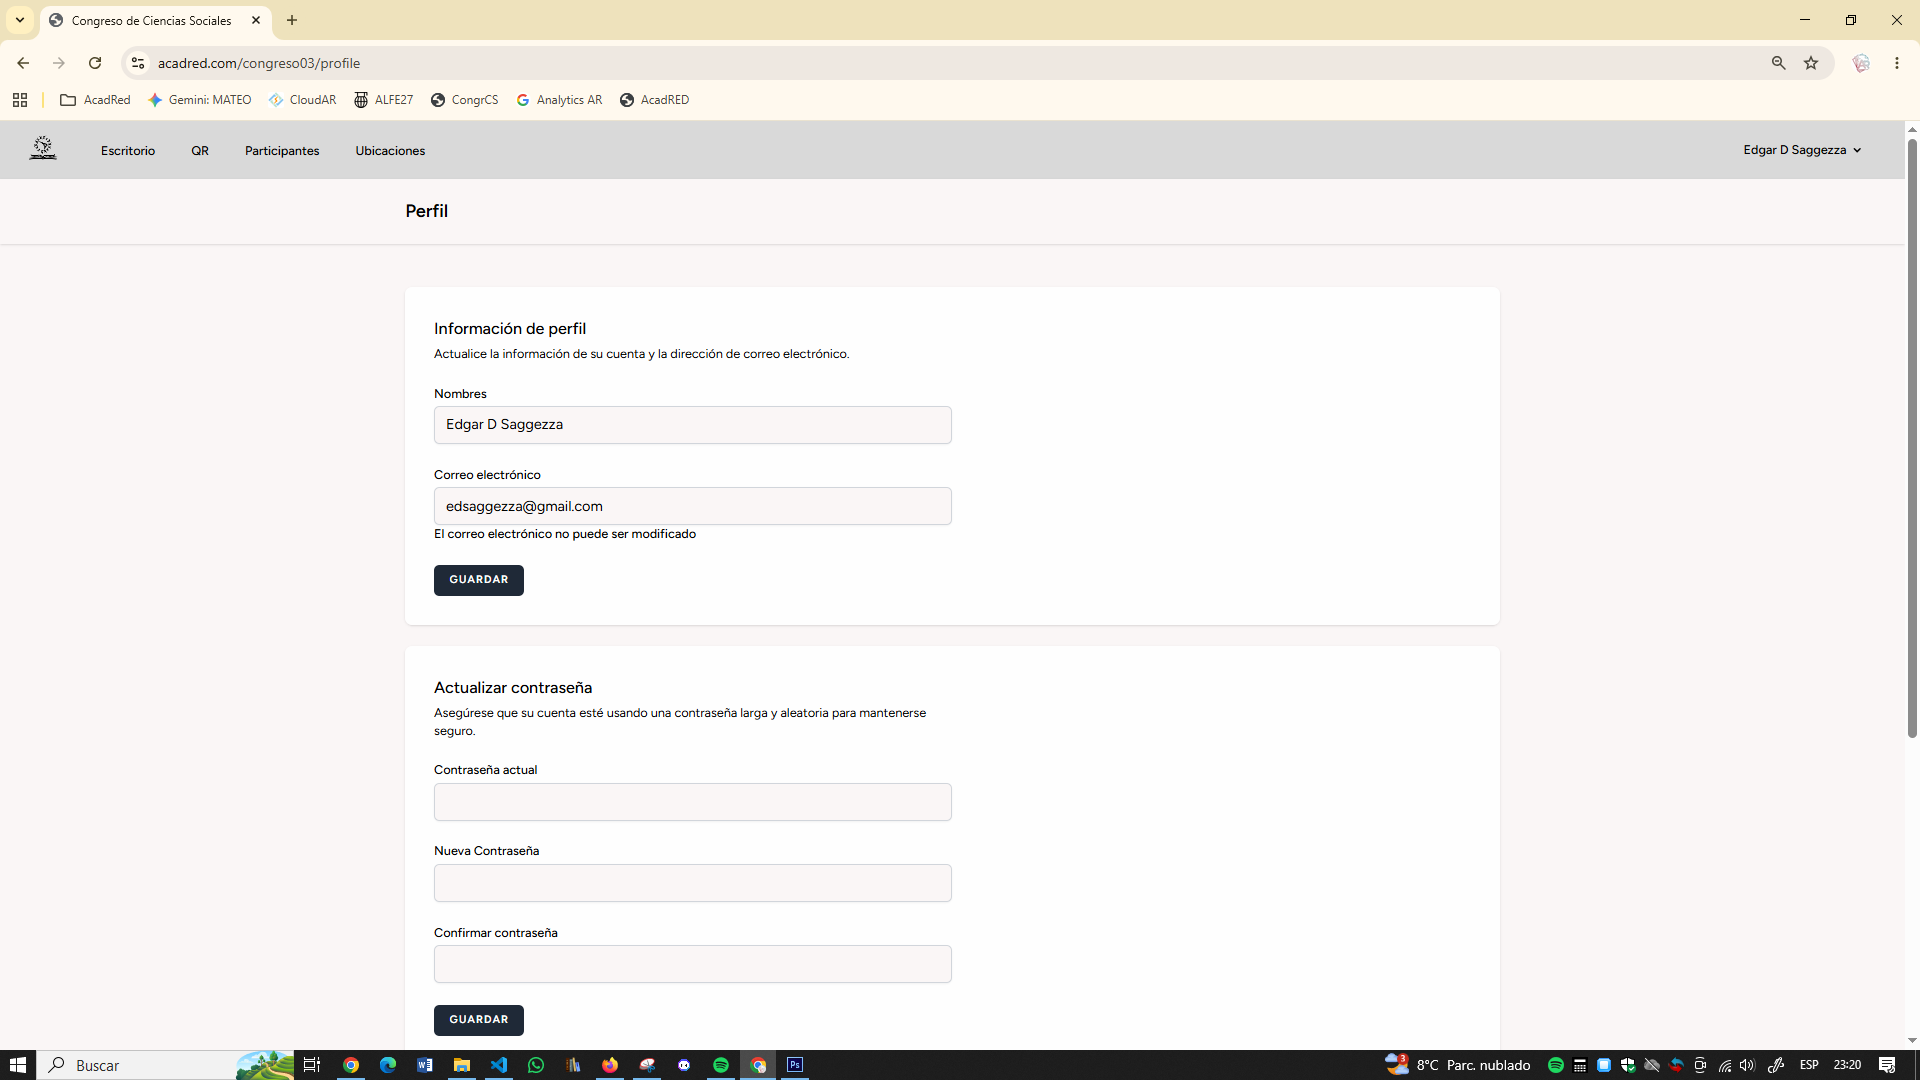Viewport: 1920px width, 1080px height.
Task: Open File Explorer from the taskbar
Action: [462, 1065]
